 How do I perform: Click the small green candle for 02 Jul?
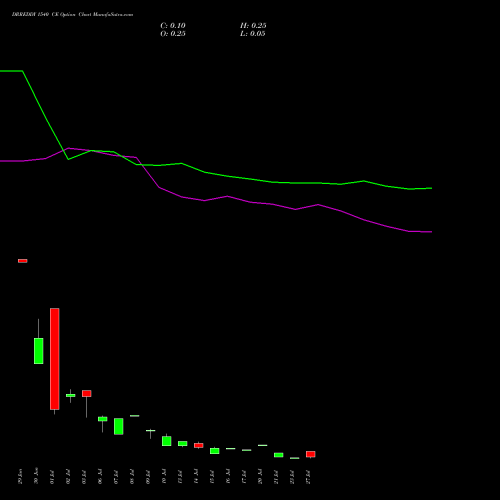pos(71,395)
